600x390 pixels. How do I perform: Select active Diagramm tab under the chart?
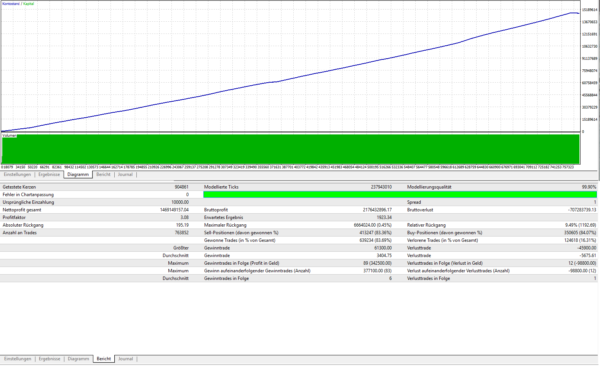tap(78, 175)
